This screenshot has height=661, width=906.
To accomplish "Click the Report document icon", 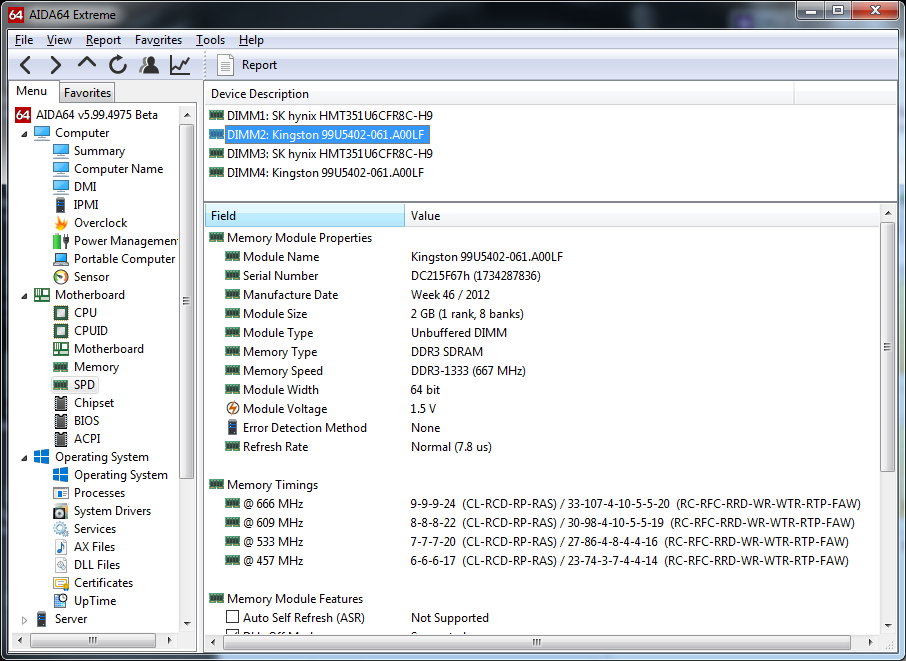I will [225, 65].
